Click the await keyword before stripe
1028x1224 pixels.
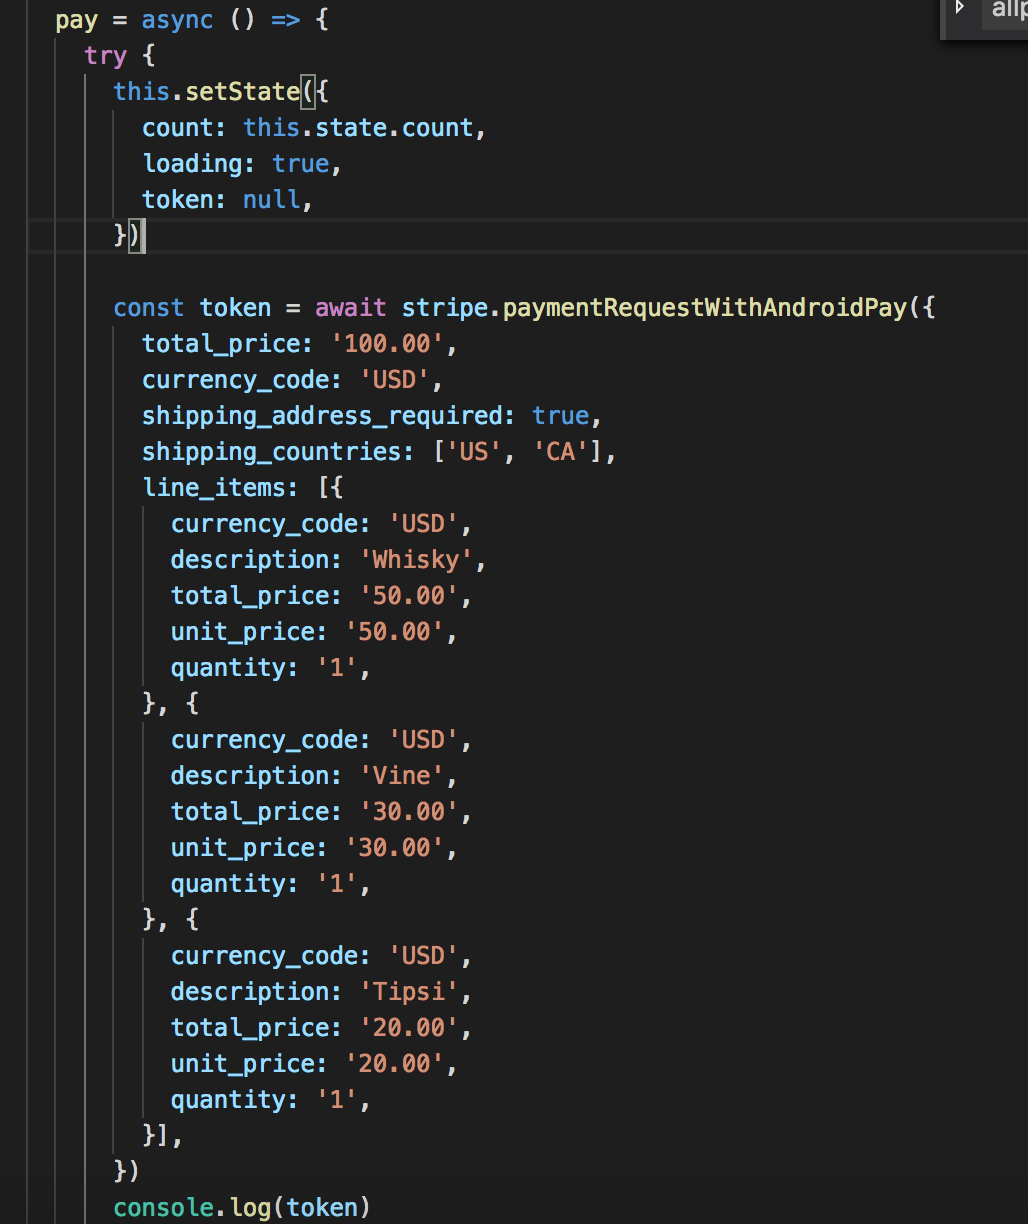pyautogui.click(x=349, y=307)
